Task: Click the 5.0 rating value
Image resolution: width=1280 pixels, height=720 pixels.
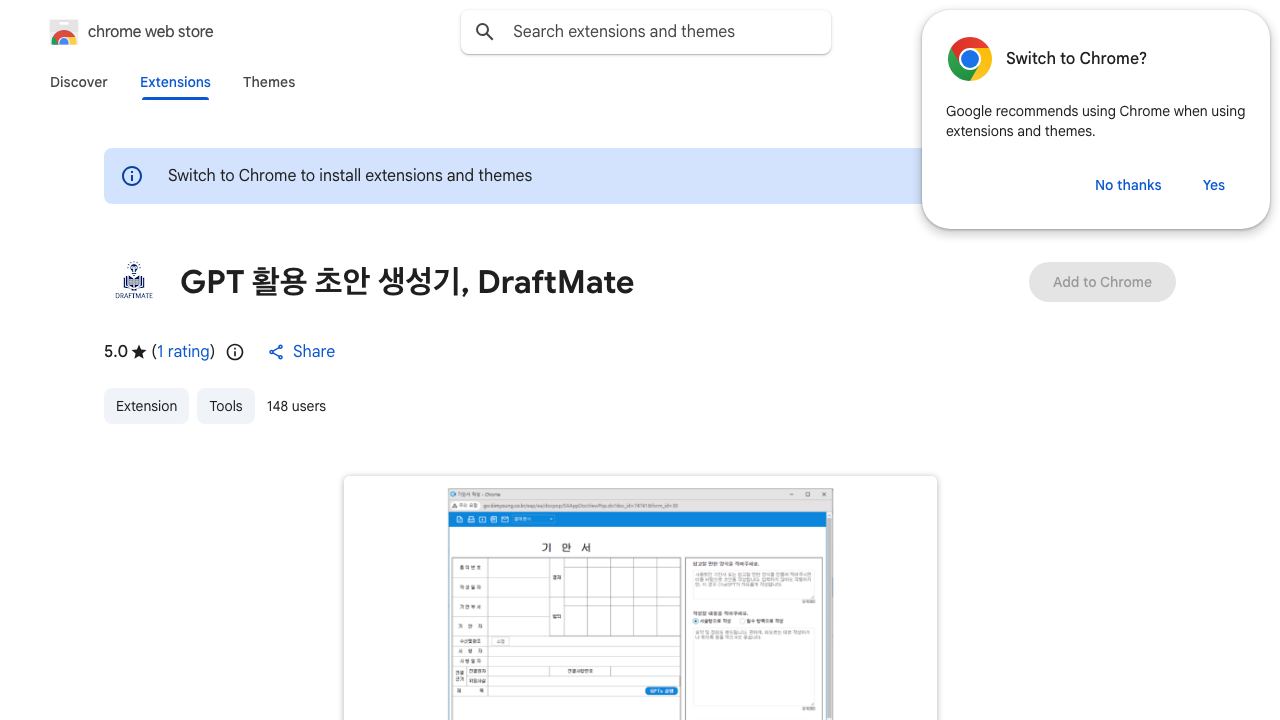Action: click(116, 352)
